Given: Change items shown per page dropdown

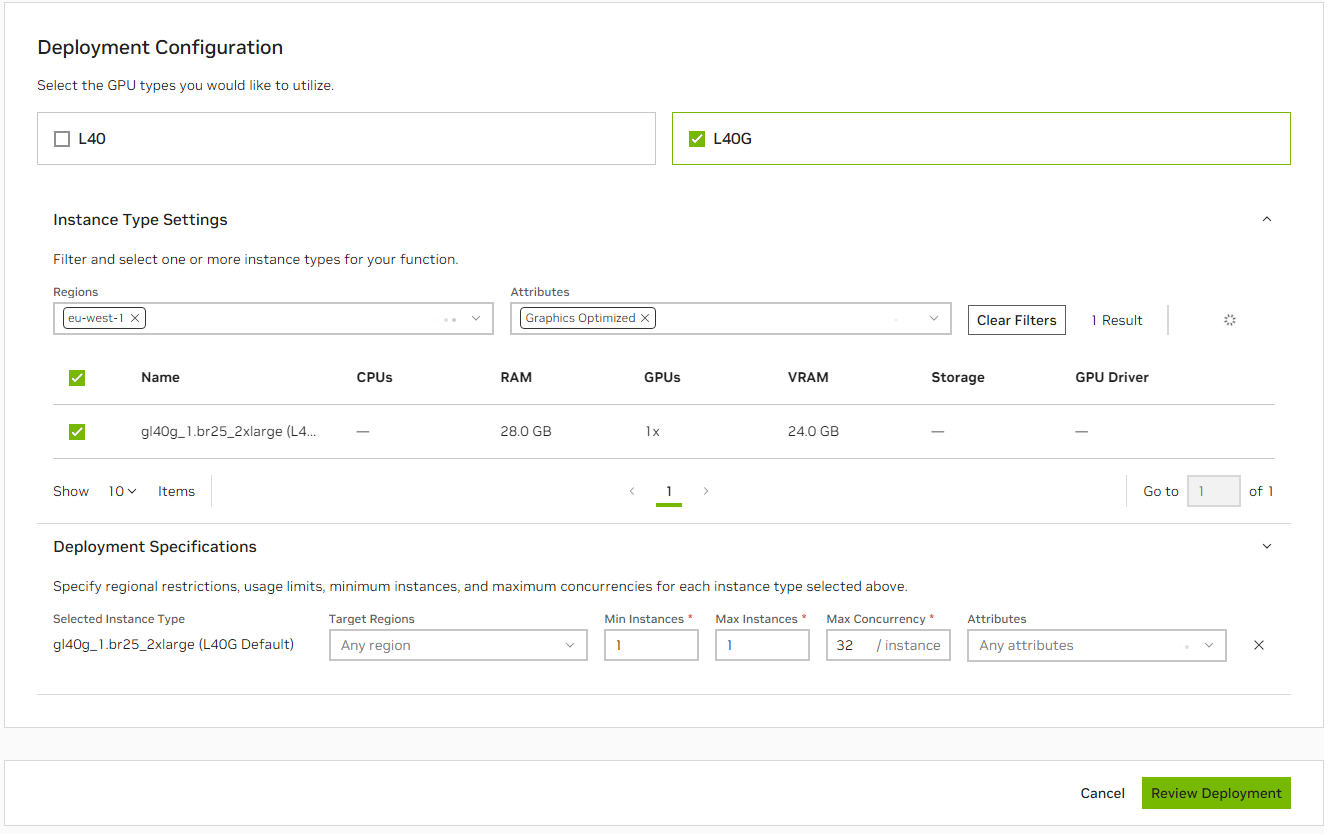Looking at the screenshot, I should (x=123, y=491).
